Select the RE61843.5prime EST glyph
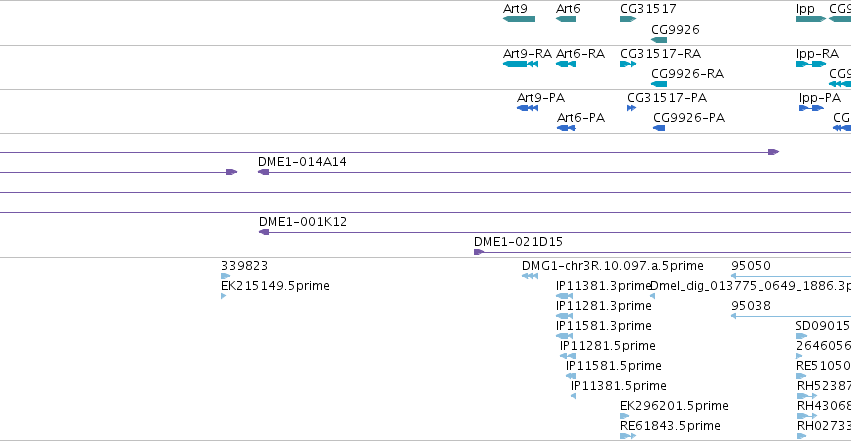 (628, 436)
